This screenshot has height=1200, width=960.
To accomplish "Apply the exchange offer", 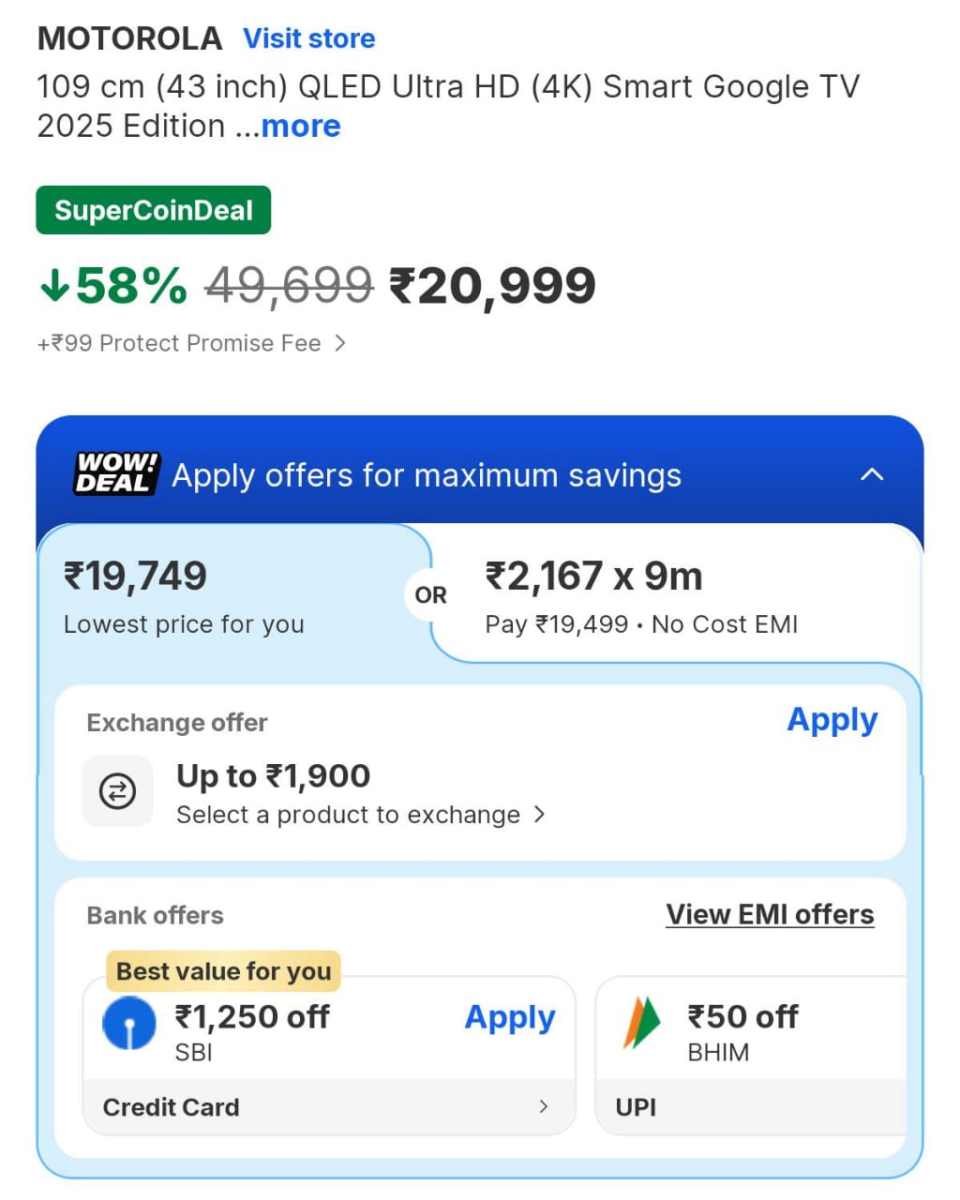I will point(832,720).
